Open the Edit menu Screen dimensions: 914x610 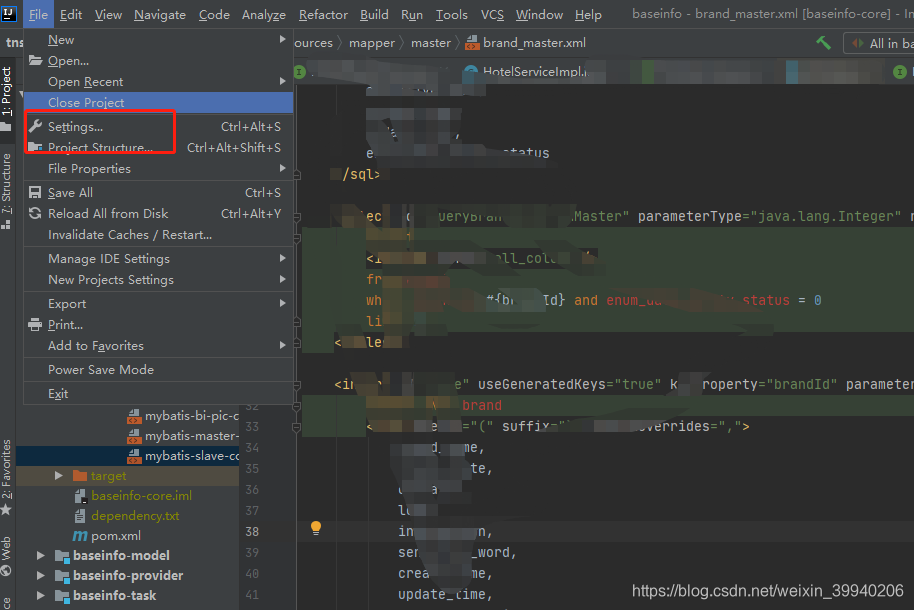[x=71, y=15]
